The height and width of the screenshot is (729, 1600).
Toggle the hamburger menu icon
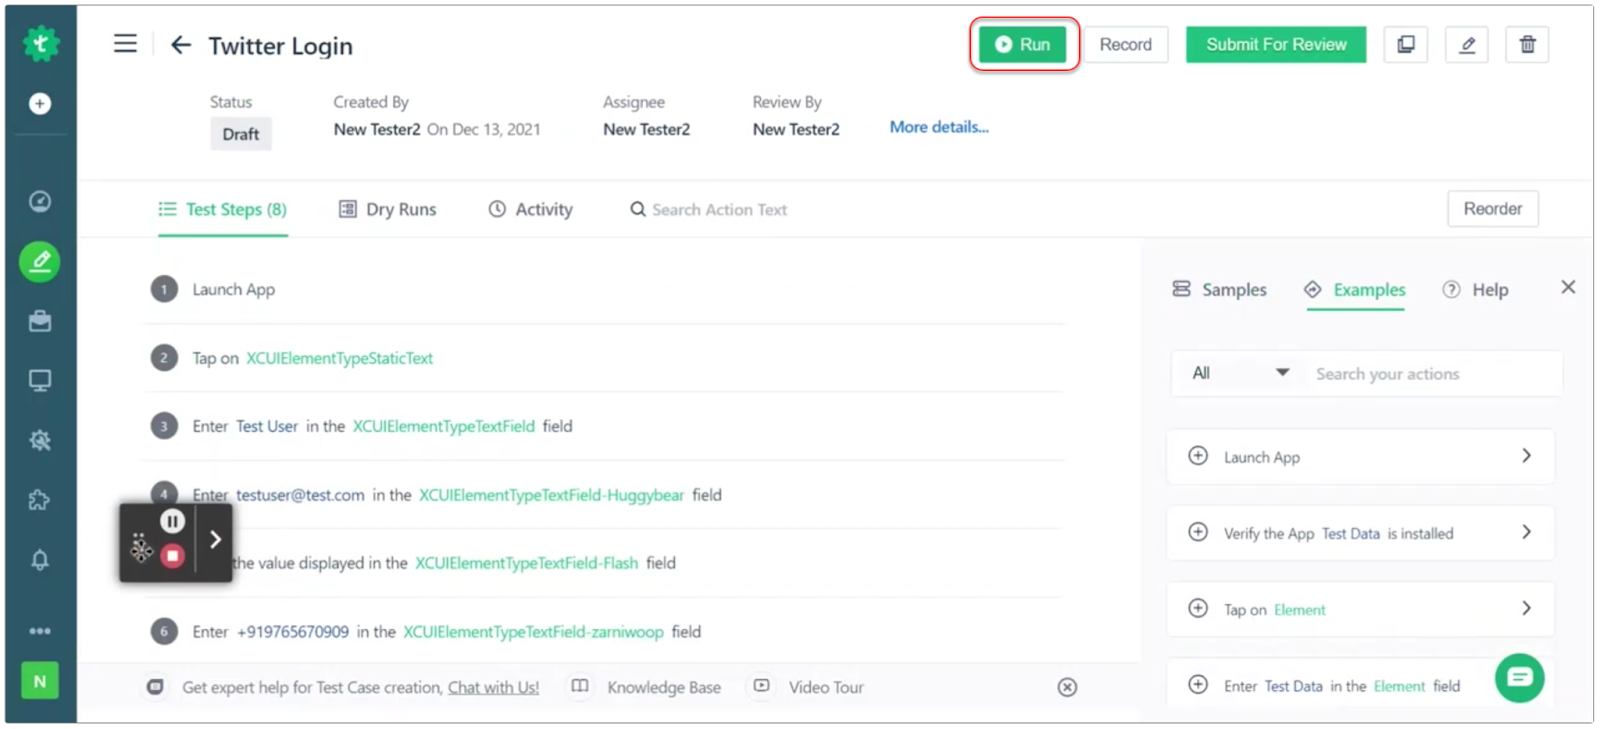coord(125,44)
